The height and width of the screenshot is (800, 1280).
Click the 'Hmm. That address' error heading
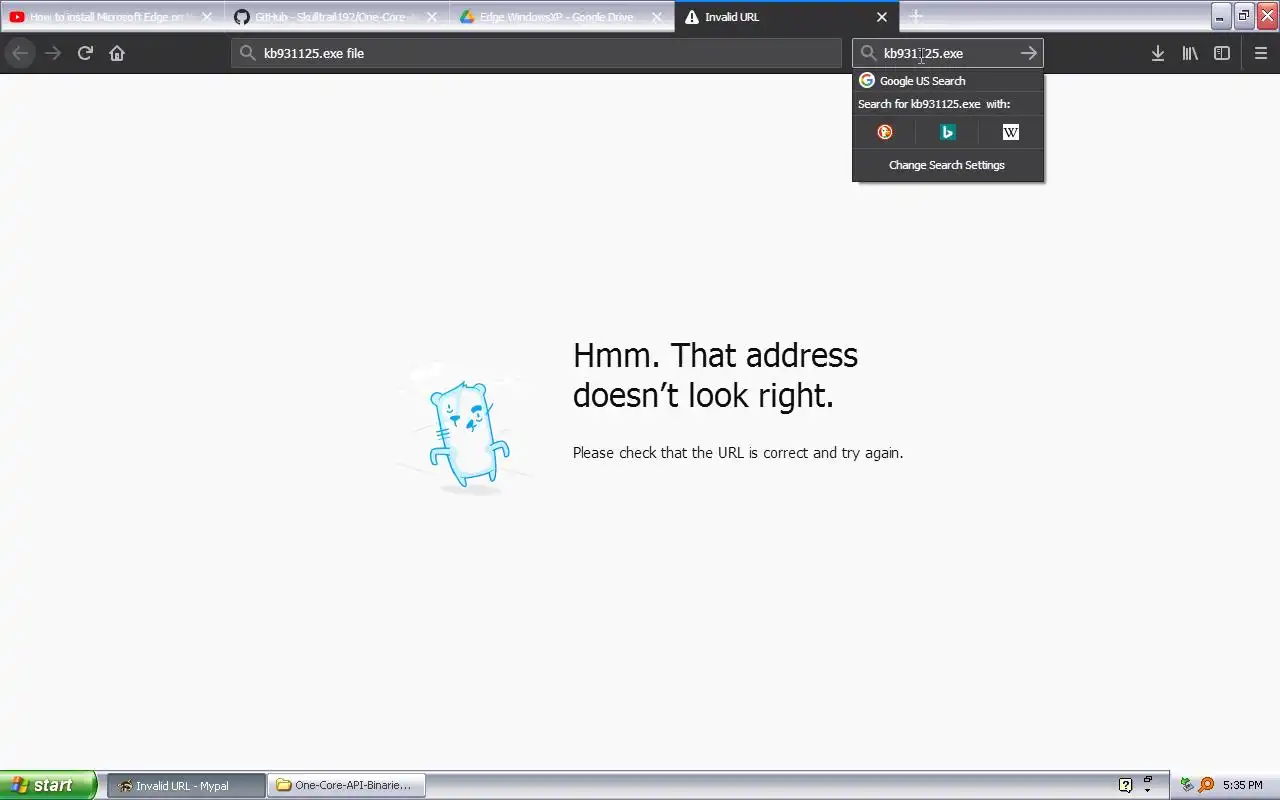click(x=715, y=375)
